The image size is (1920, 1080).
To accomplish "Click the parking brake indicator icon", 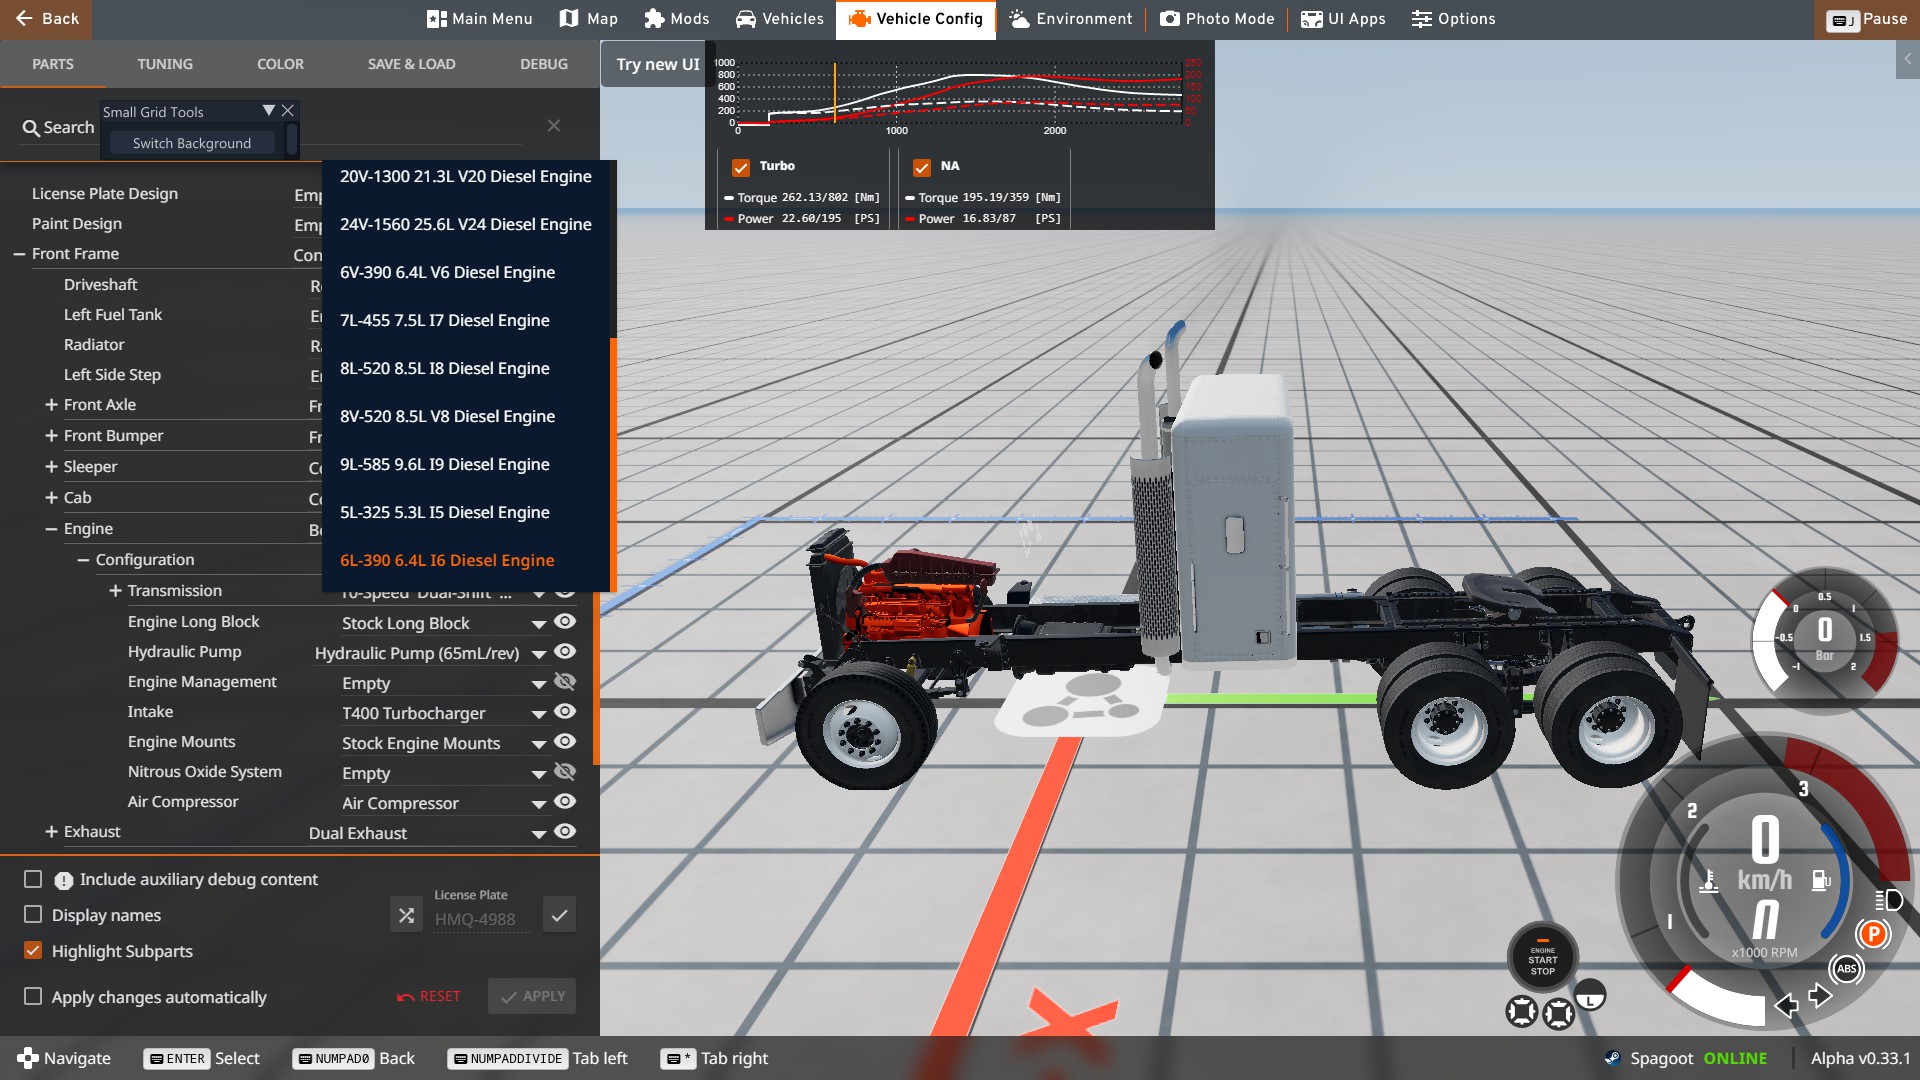I will coord(1873,934).
